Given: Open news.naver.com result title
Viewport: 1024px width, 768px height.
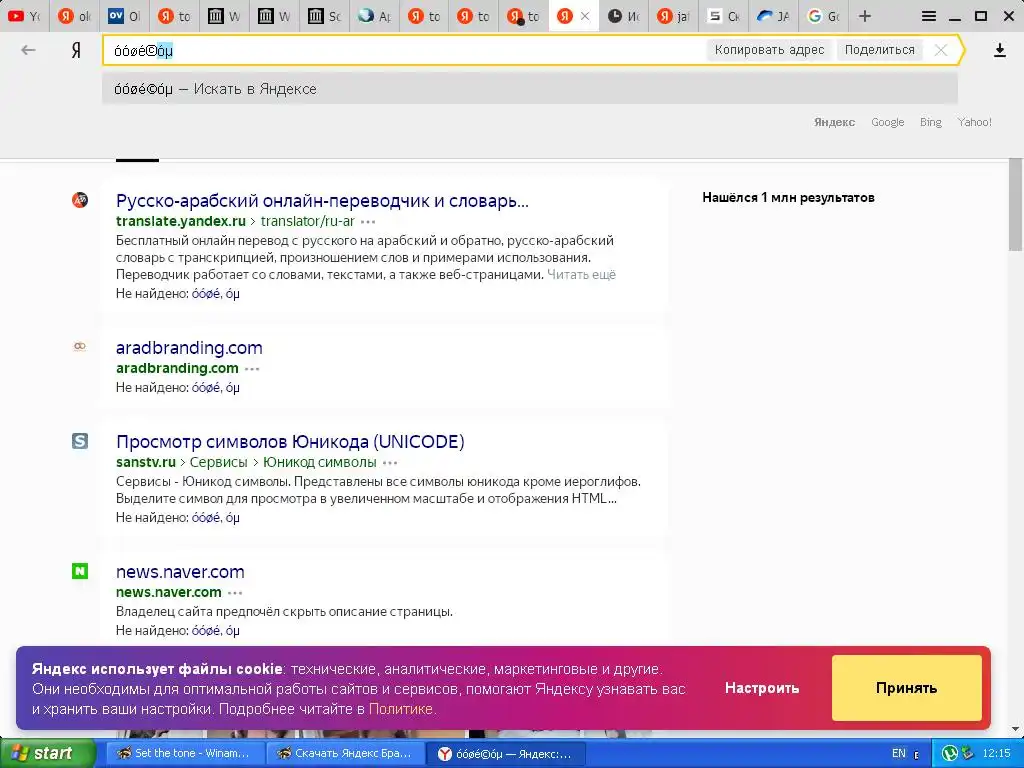Looking at the screenshot, I should pos(180,571).
